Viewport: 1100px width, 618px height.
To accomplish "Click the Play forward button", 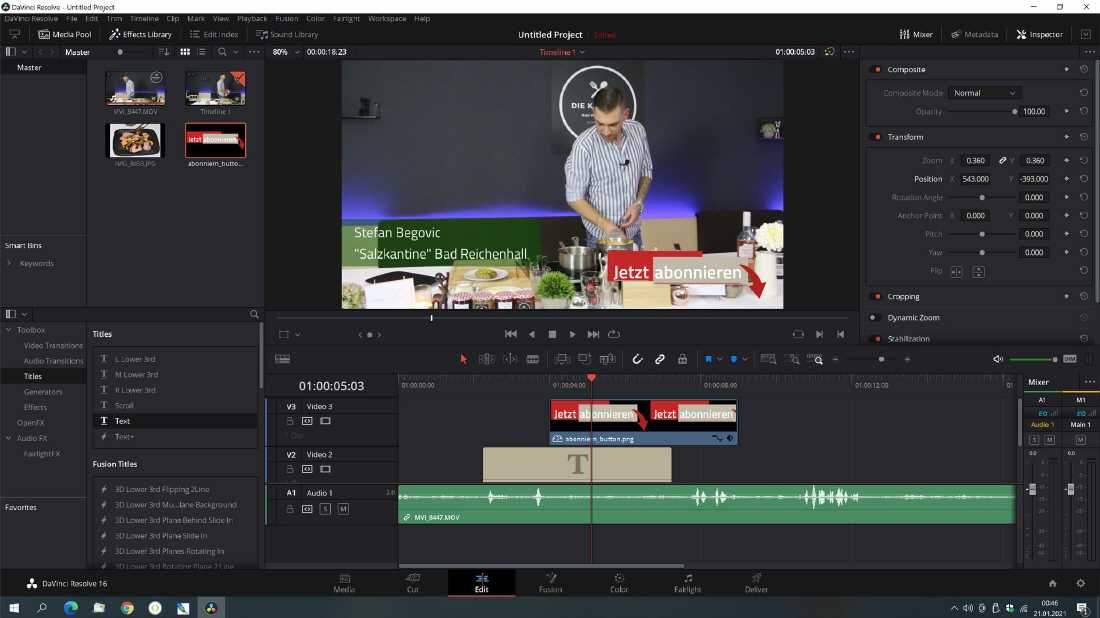I will [572, 335].
